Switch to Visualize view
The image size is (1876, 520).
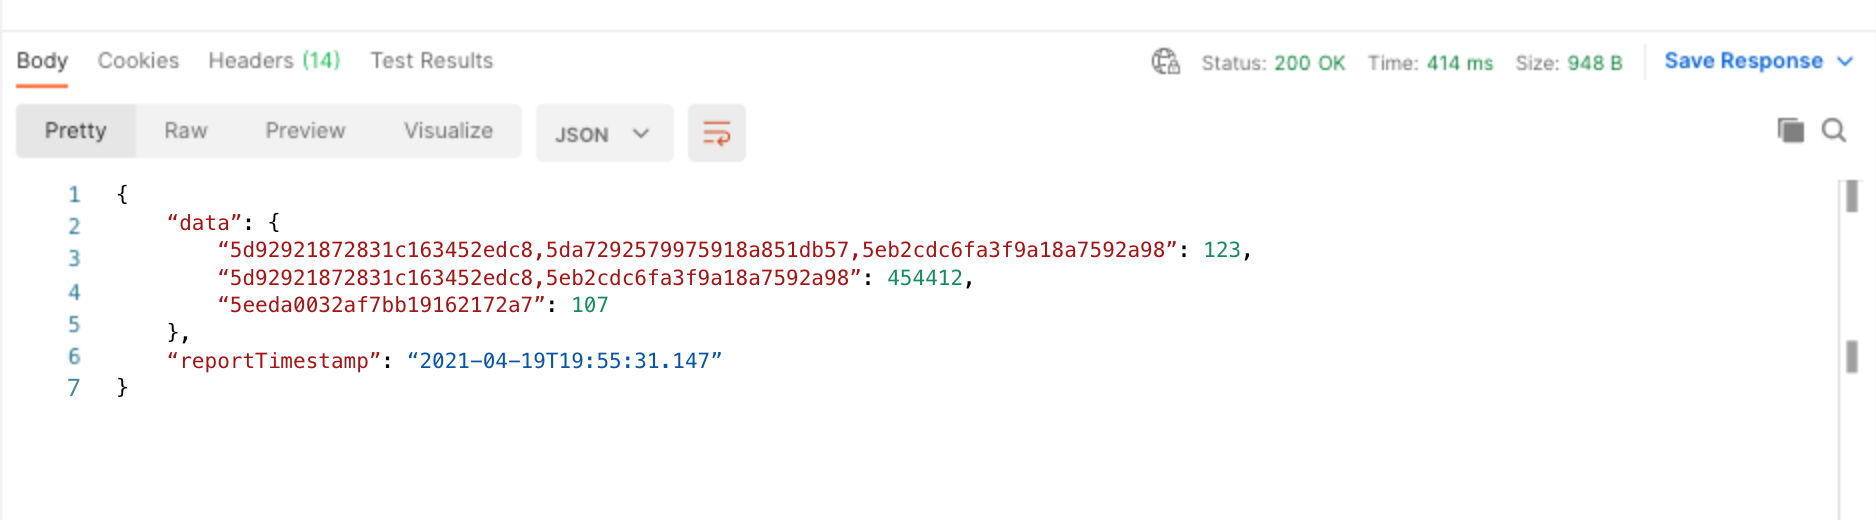(448, 131)
